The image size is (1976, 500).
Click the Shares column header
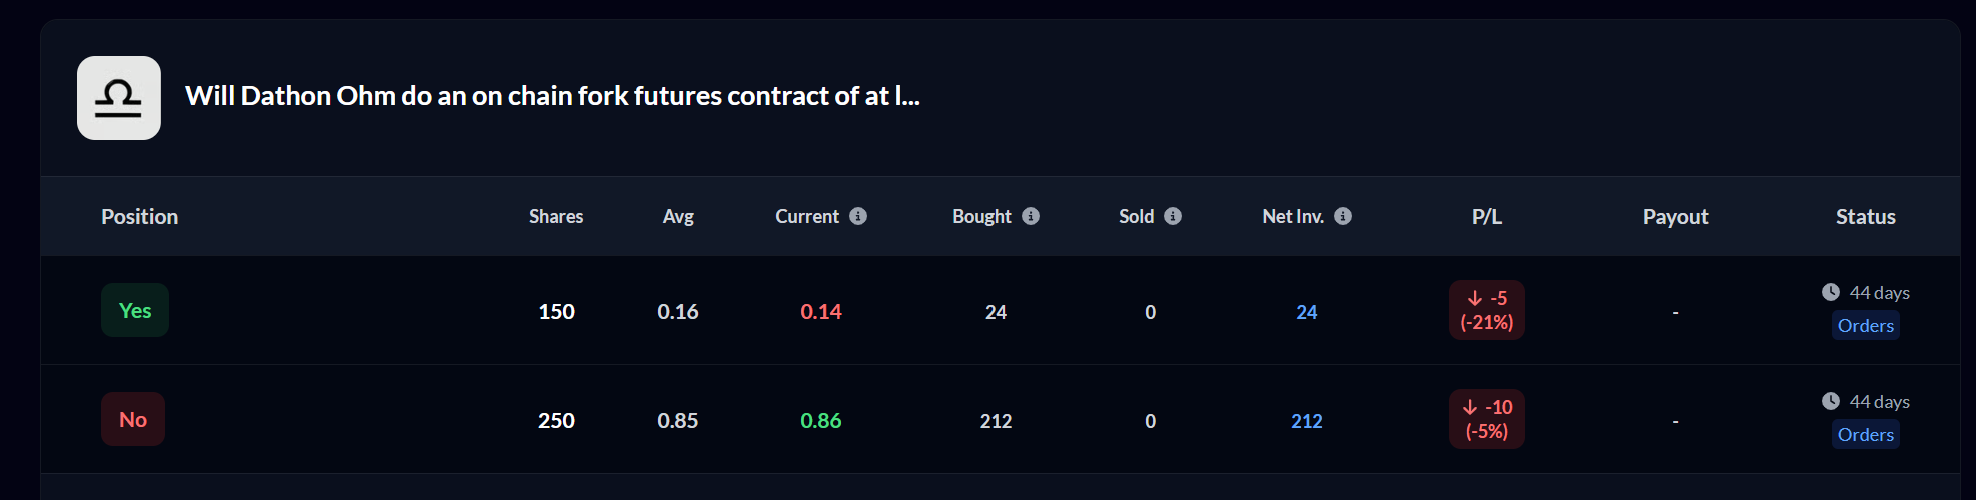pyautogui.click(x=556, y=217)
